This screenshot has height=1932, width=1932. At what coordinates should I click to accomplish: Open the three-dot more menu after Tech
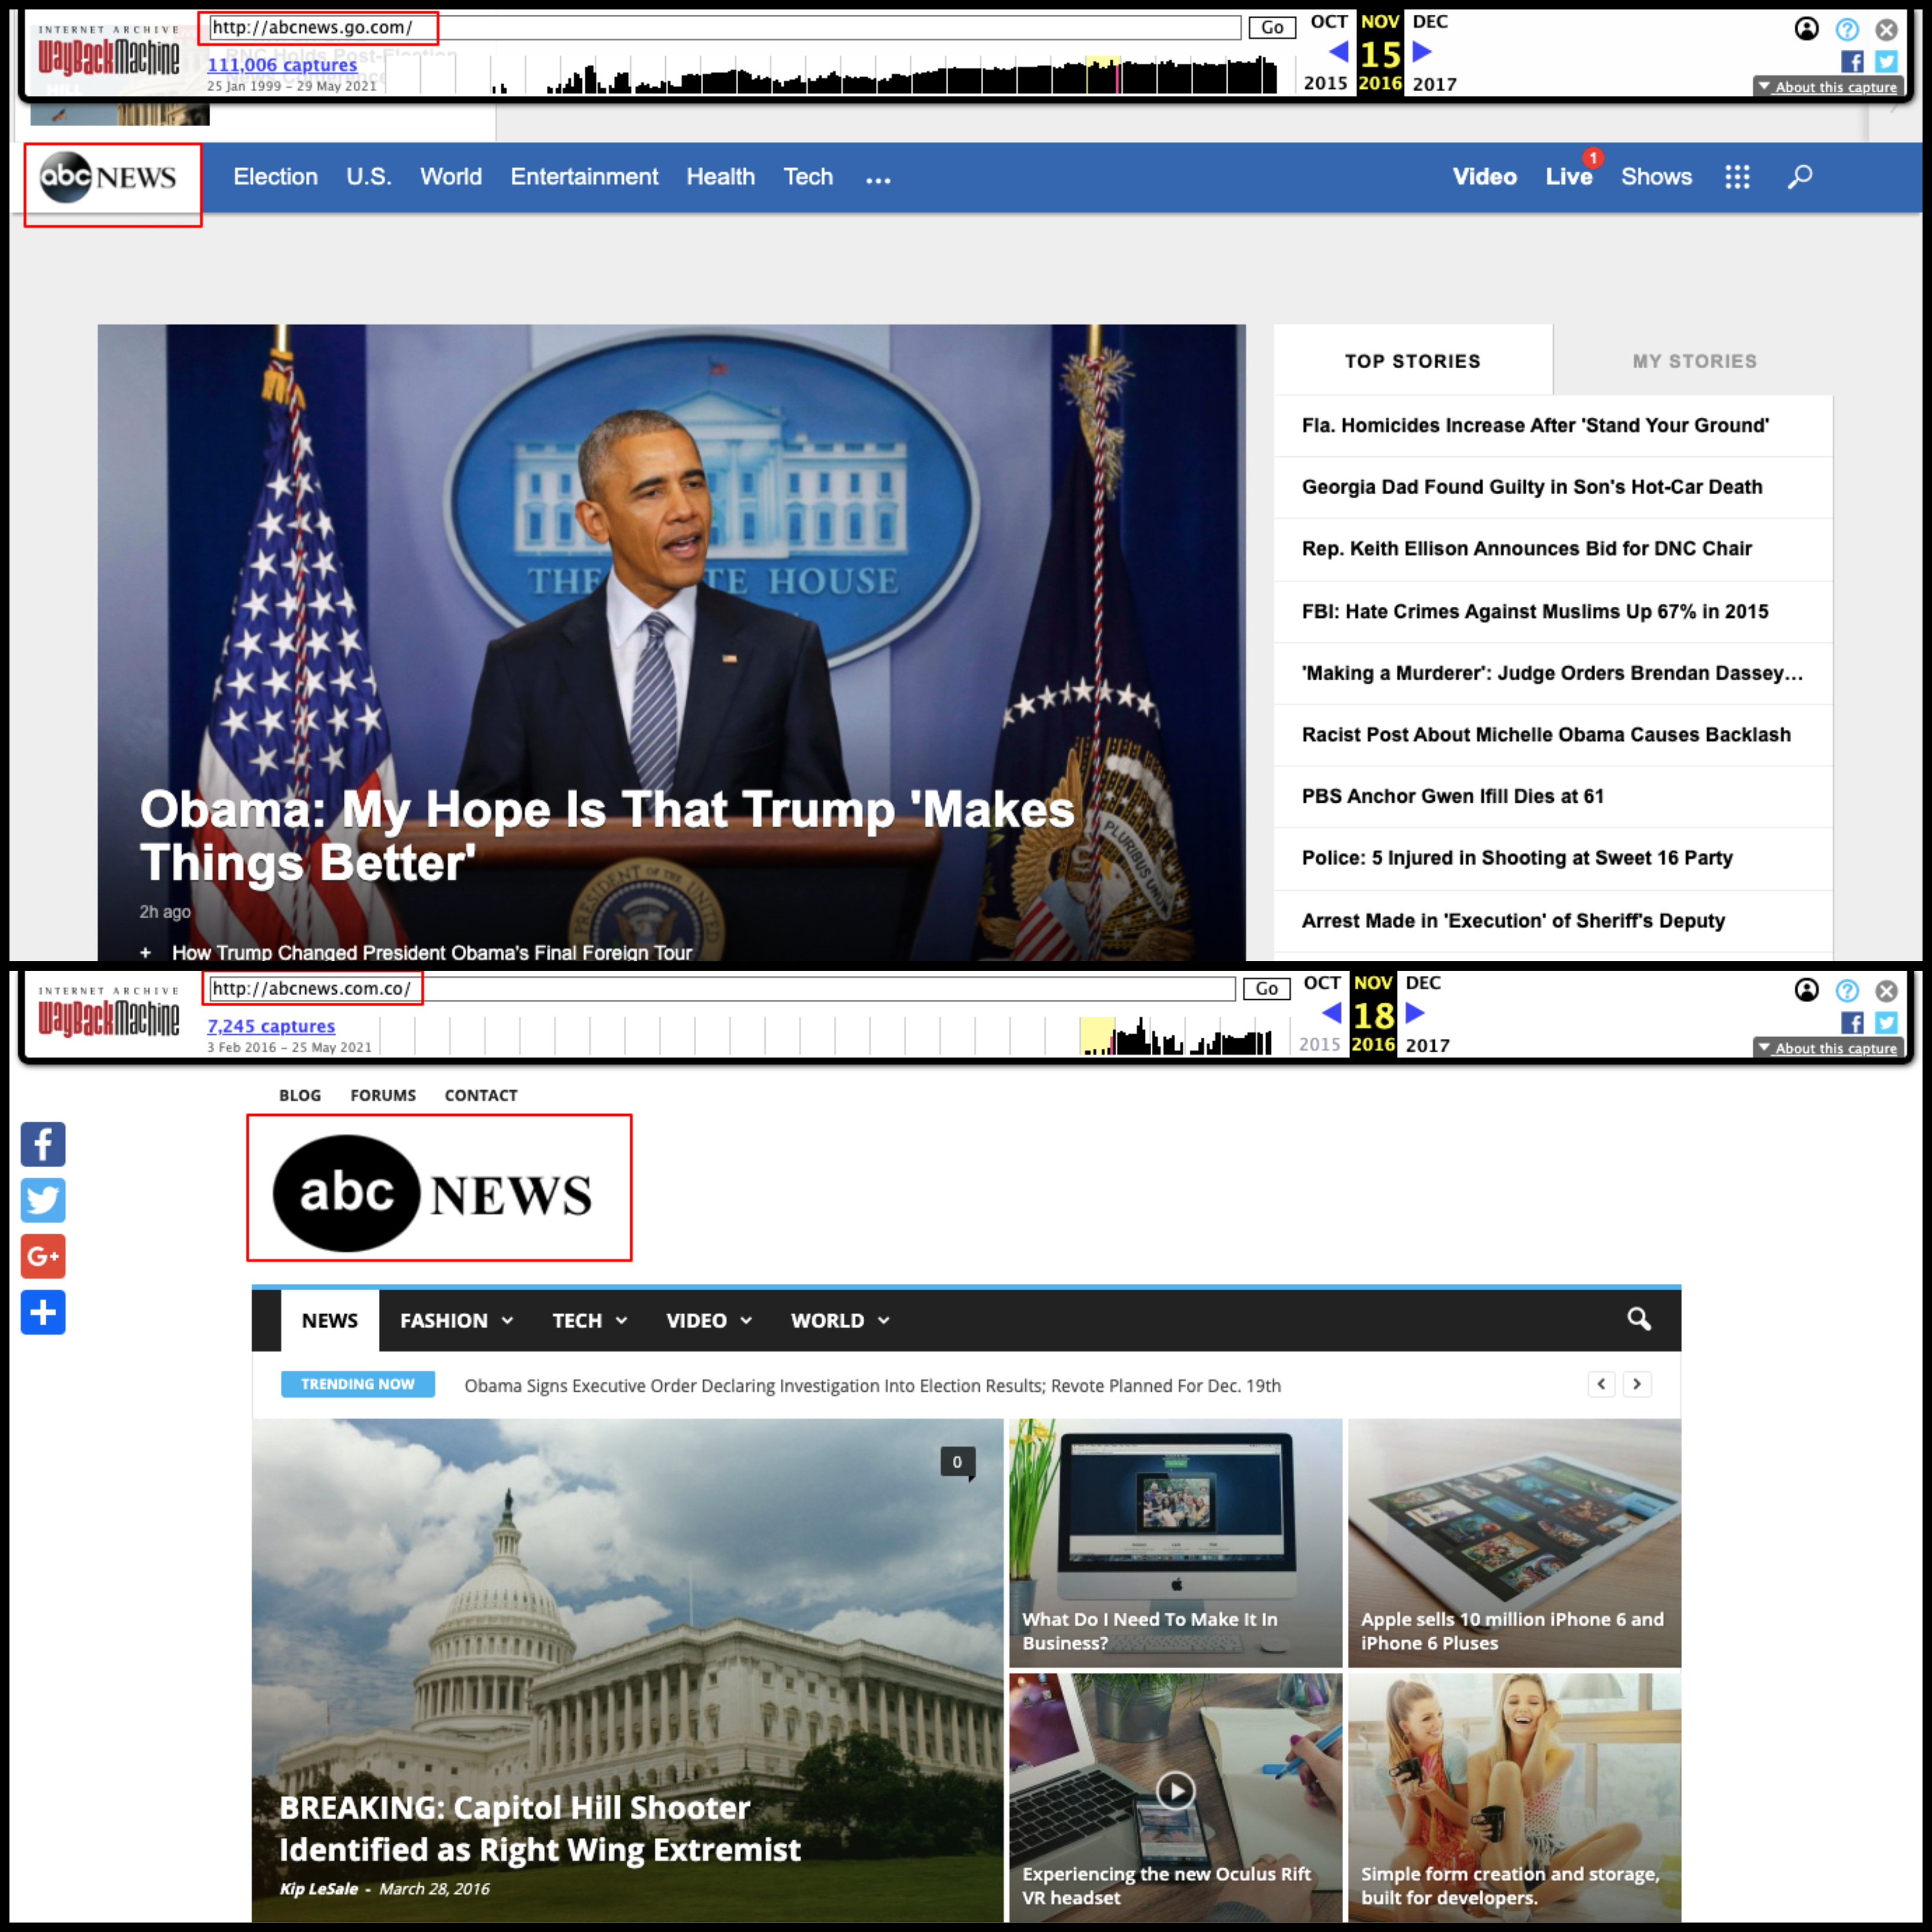(878, 180)
